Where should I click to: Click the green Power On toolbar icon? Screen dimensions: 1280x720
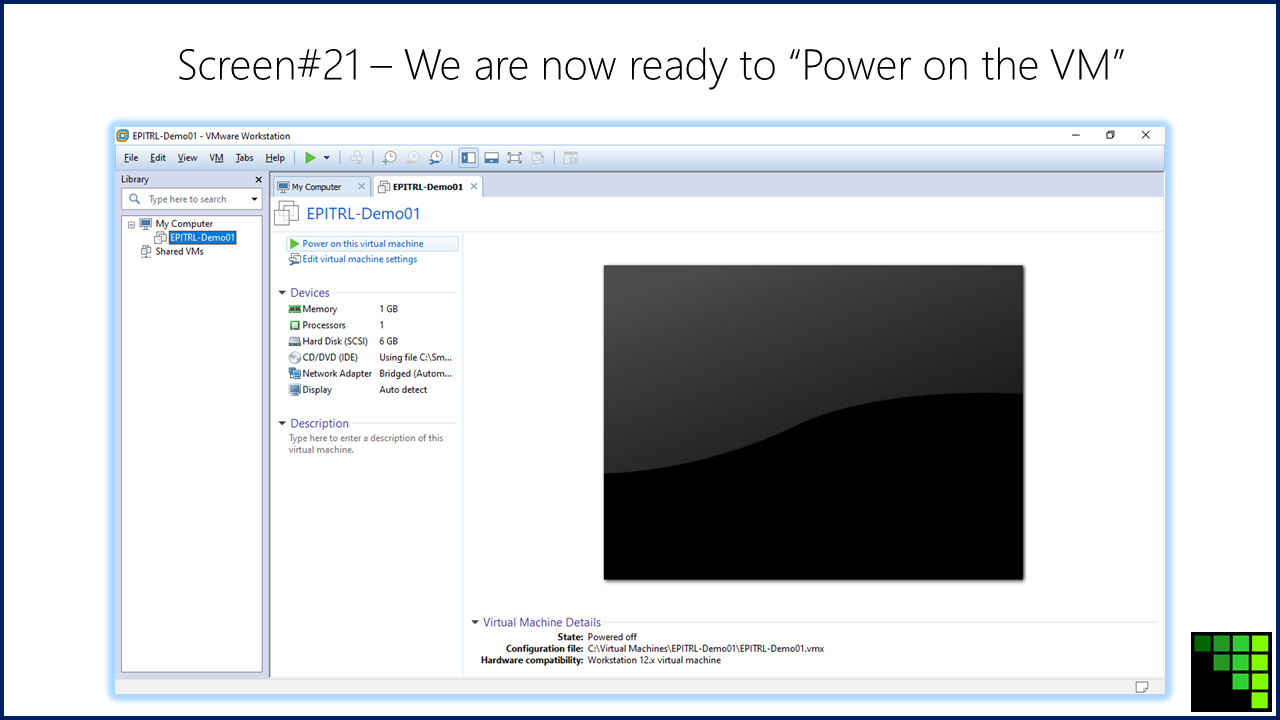pyautogui.click(x=311, y=158)
